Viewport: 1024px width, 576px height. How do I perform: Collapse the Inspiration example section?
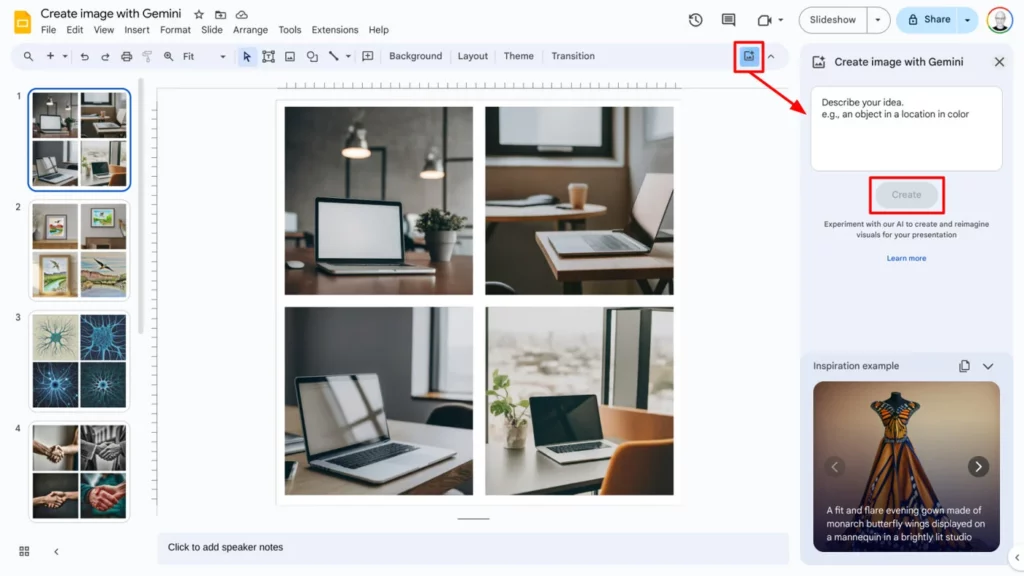point(988,366)
